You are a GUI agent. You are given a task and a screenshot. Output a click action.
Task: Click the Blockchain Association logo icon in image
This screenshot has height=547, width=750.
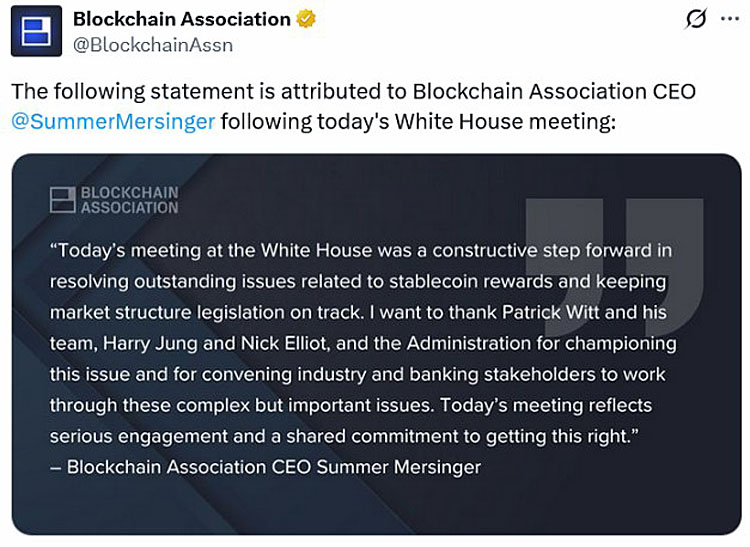click(62, 199)
